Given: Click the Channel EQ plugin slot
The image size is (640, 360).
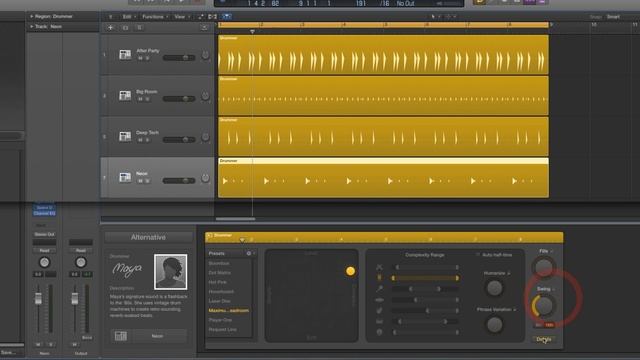Looking at the screenshot, I should tap(44, 213).
